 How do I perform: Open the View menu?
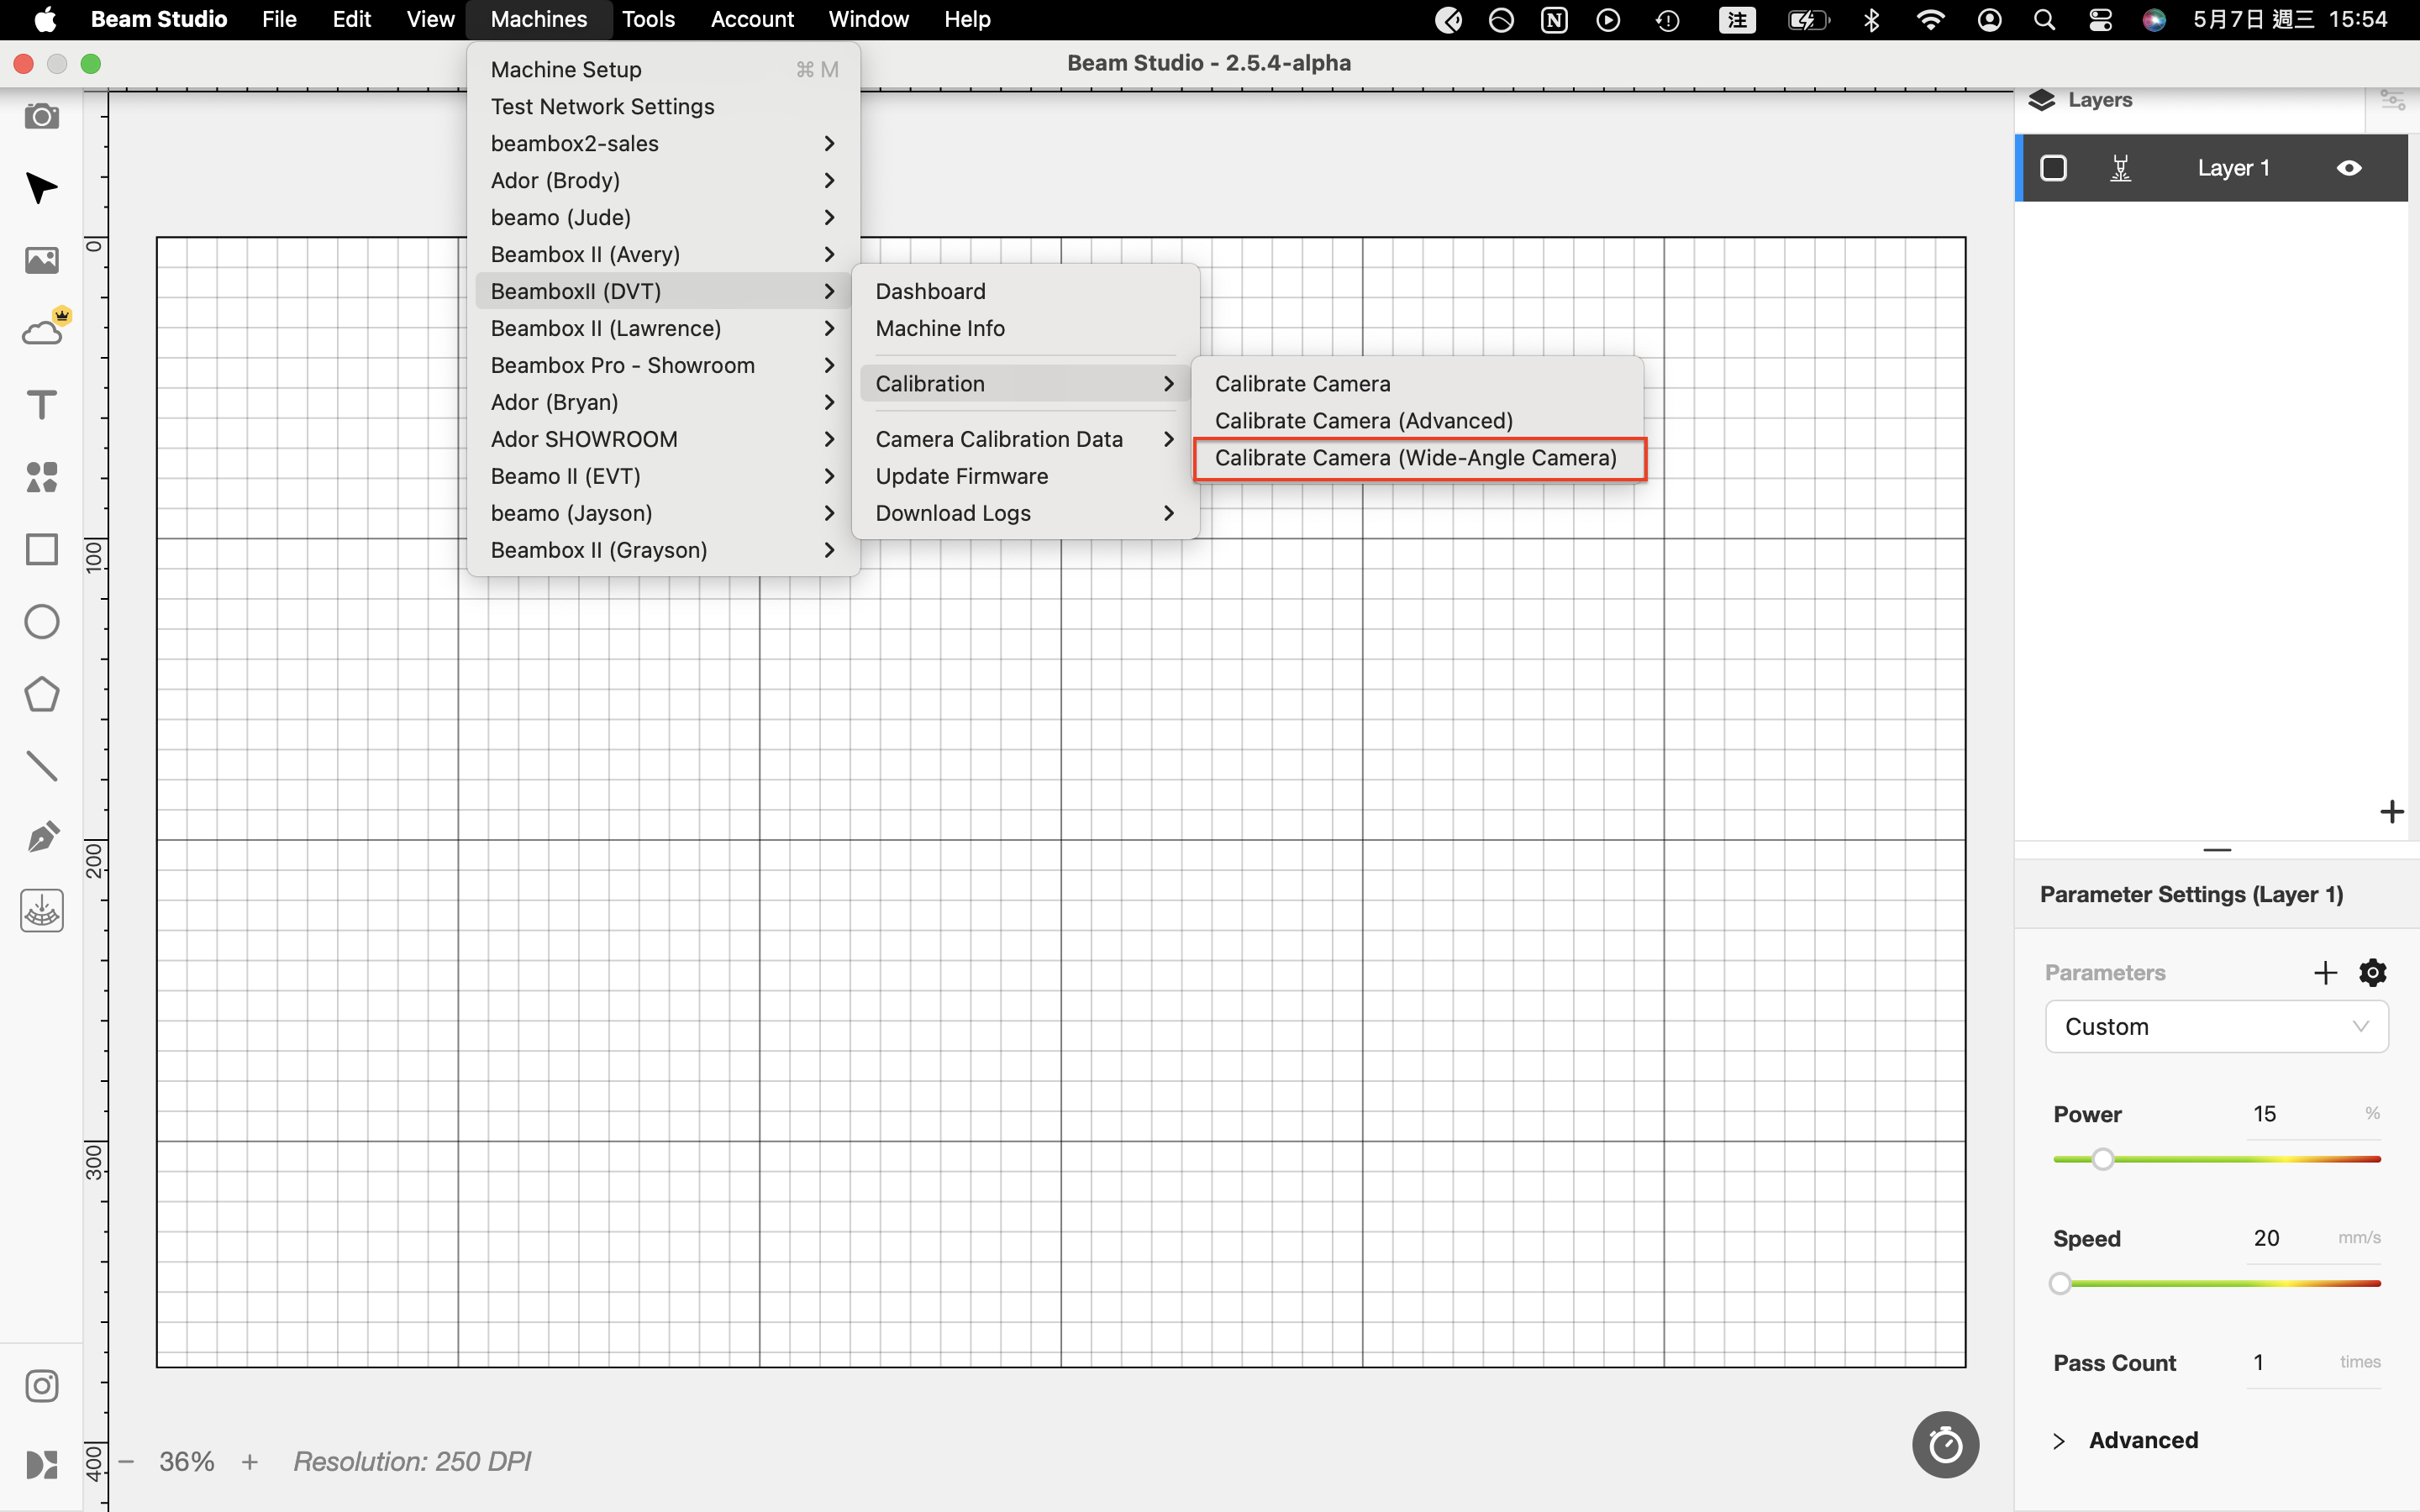[x=430, y=19]
